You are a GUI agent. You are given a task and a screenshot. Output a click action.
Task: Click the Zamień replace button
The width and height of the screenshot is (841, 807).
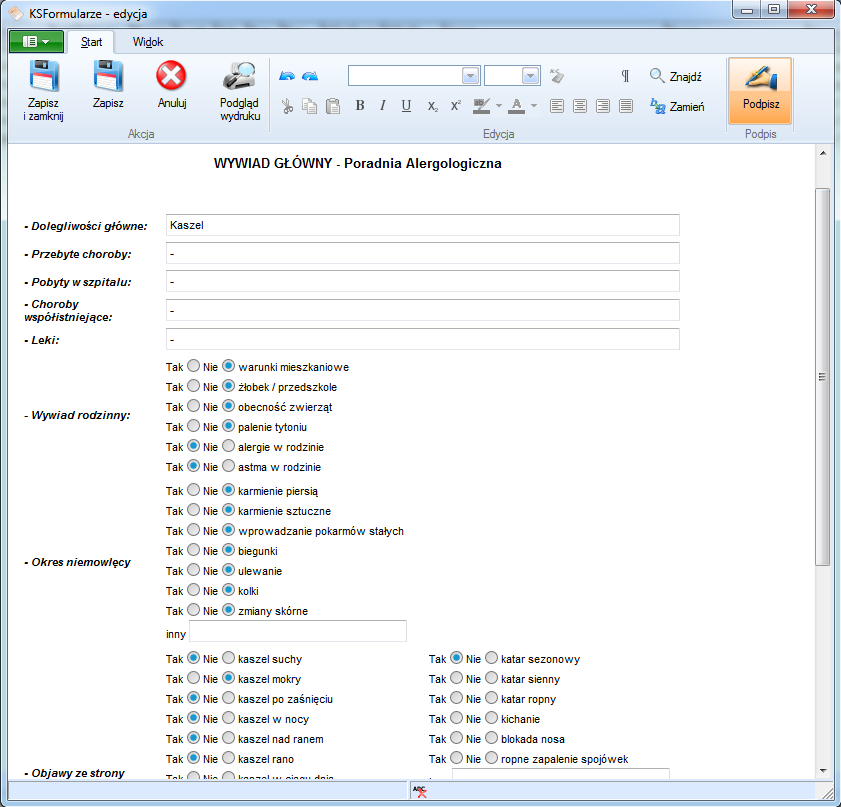pos(676,106)
